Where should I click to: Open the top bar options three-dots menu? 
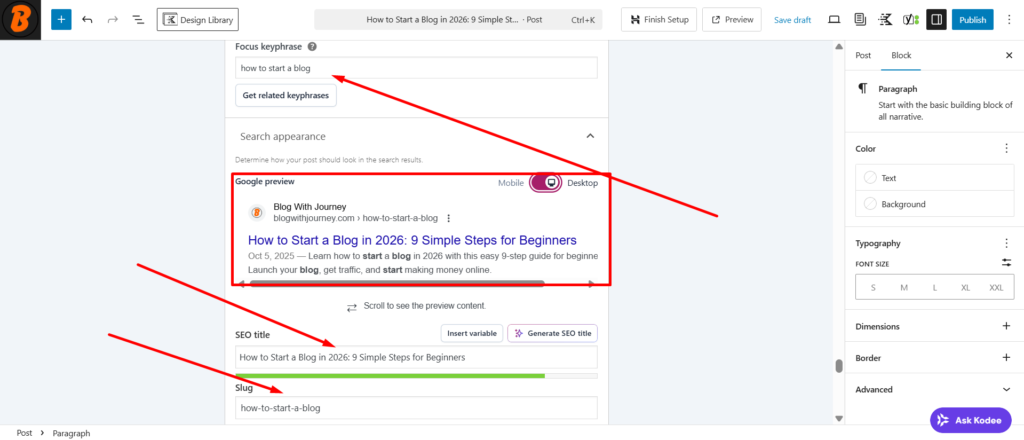(x=1010, y=20)
